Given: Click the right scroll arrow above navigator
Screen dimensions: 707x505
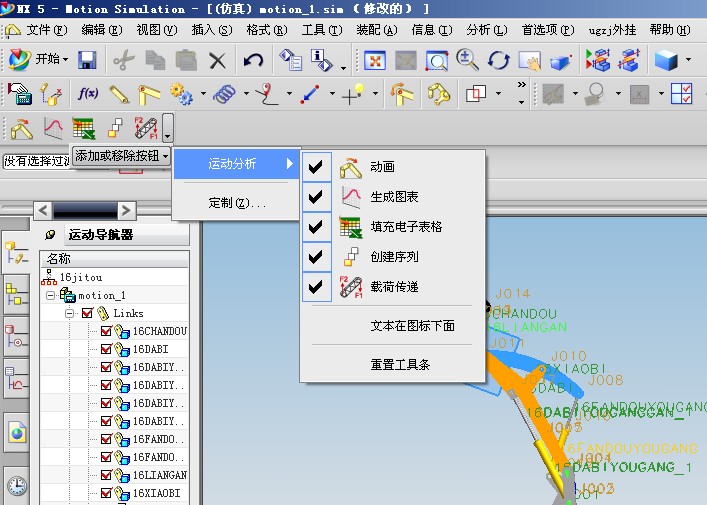Looking at the screenshot, I should 127,210.
